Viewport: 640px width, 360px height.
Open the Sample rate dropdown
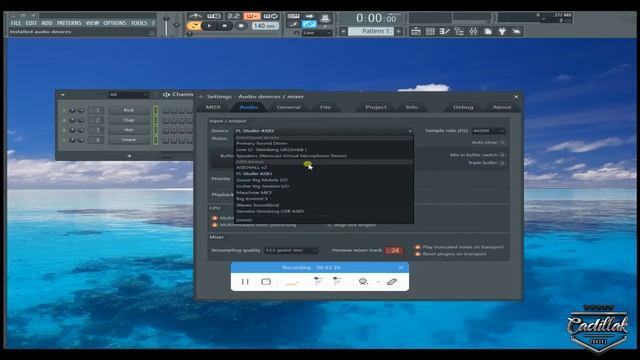click(488, 131)
